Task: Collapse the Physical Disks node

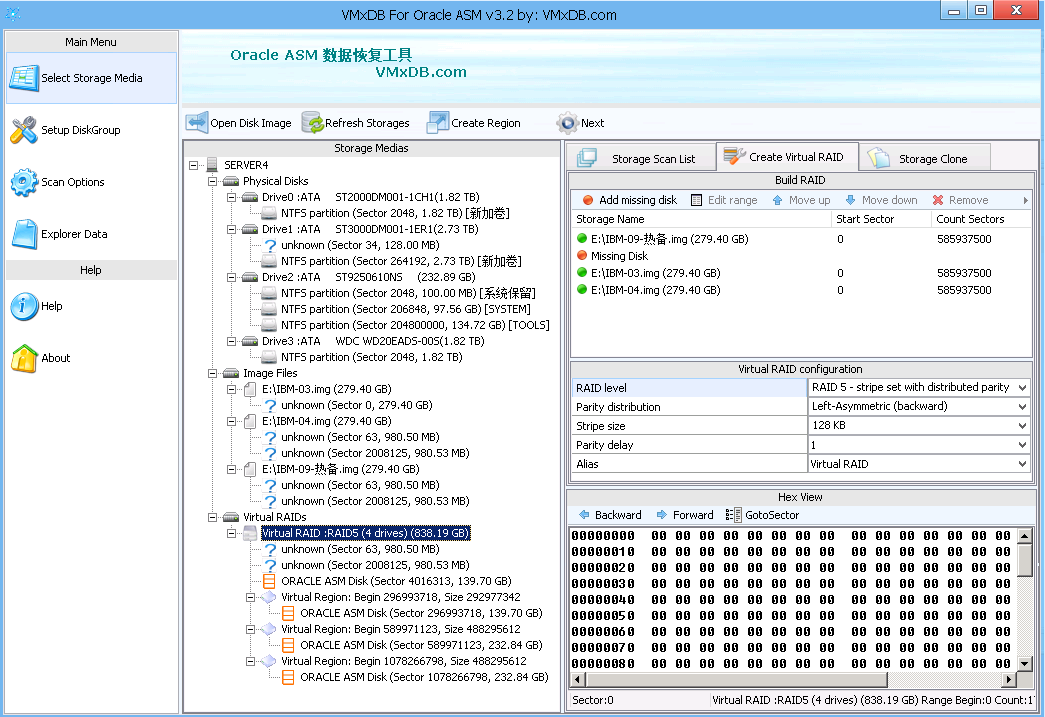Action: click(x=212, y=181)
